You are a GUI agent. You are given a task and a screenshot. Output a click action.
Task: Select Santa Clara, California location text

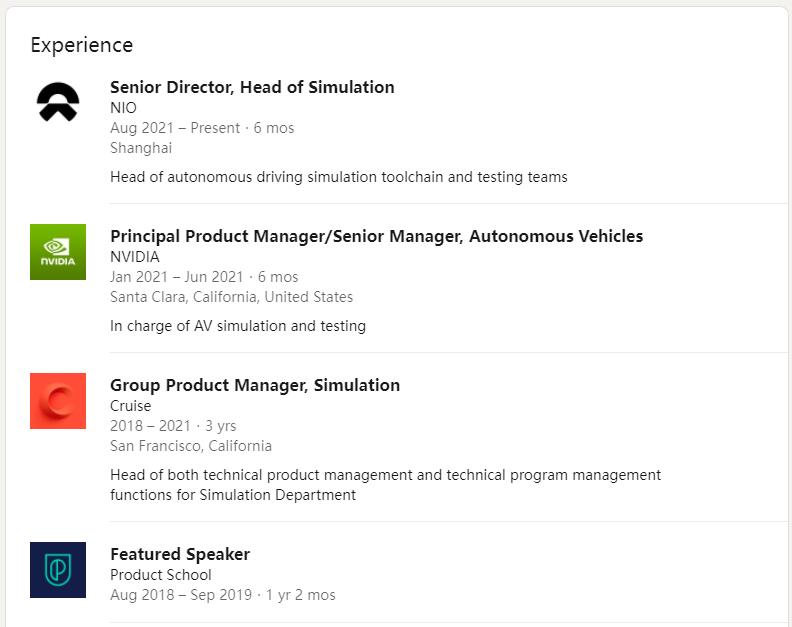(x=231, y=297)
